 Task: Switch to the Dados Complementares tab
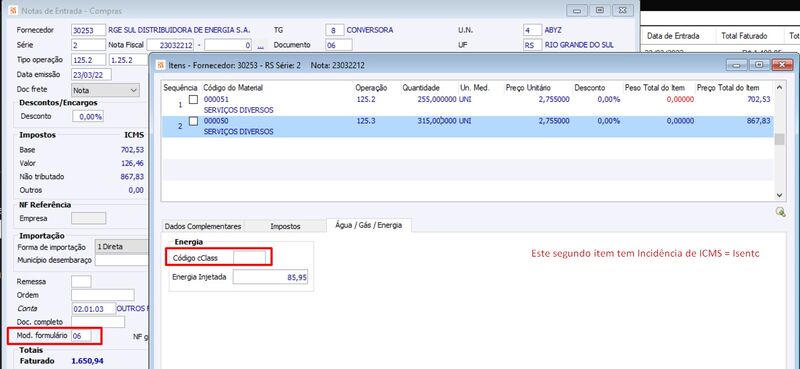(x=203, y=226)
